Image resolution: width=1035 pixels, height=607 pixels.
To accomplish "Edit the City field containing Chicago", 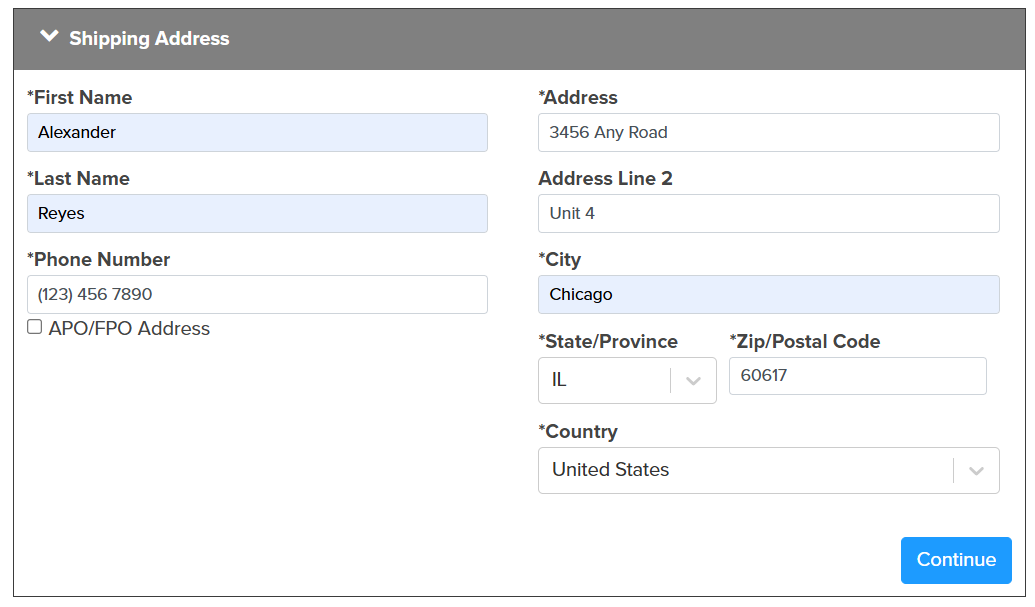I will point(769,295).
